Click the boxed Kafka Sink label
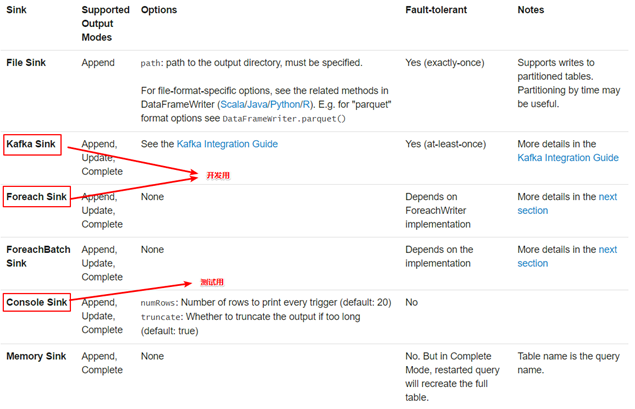 pyautogui.click(x=32, y=145)
